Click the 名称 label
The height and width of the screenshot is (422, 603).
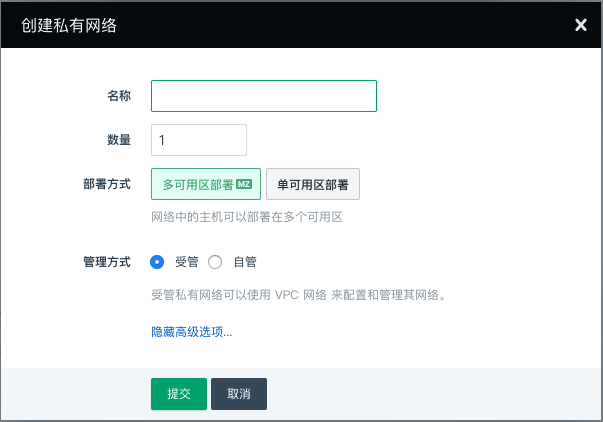click(119, 96)
